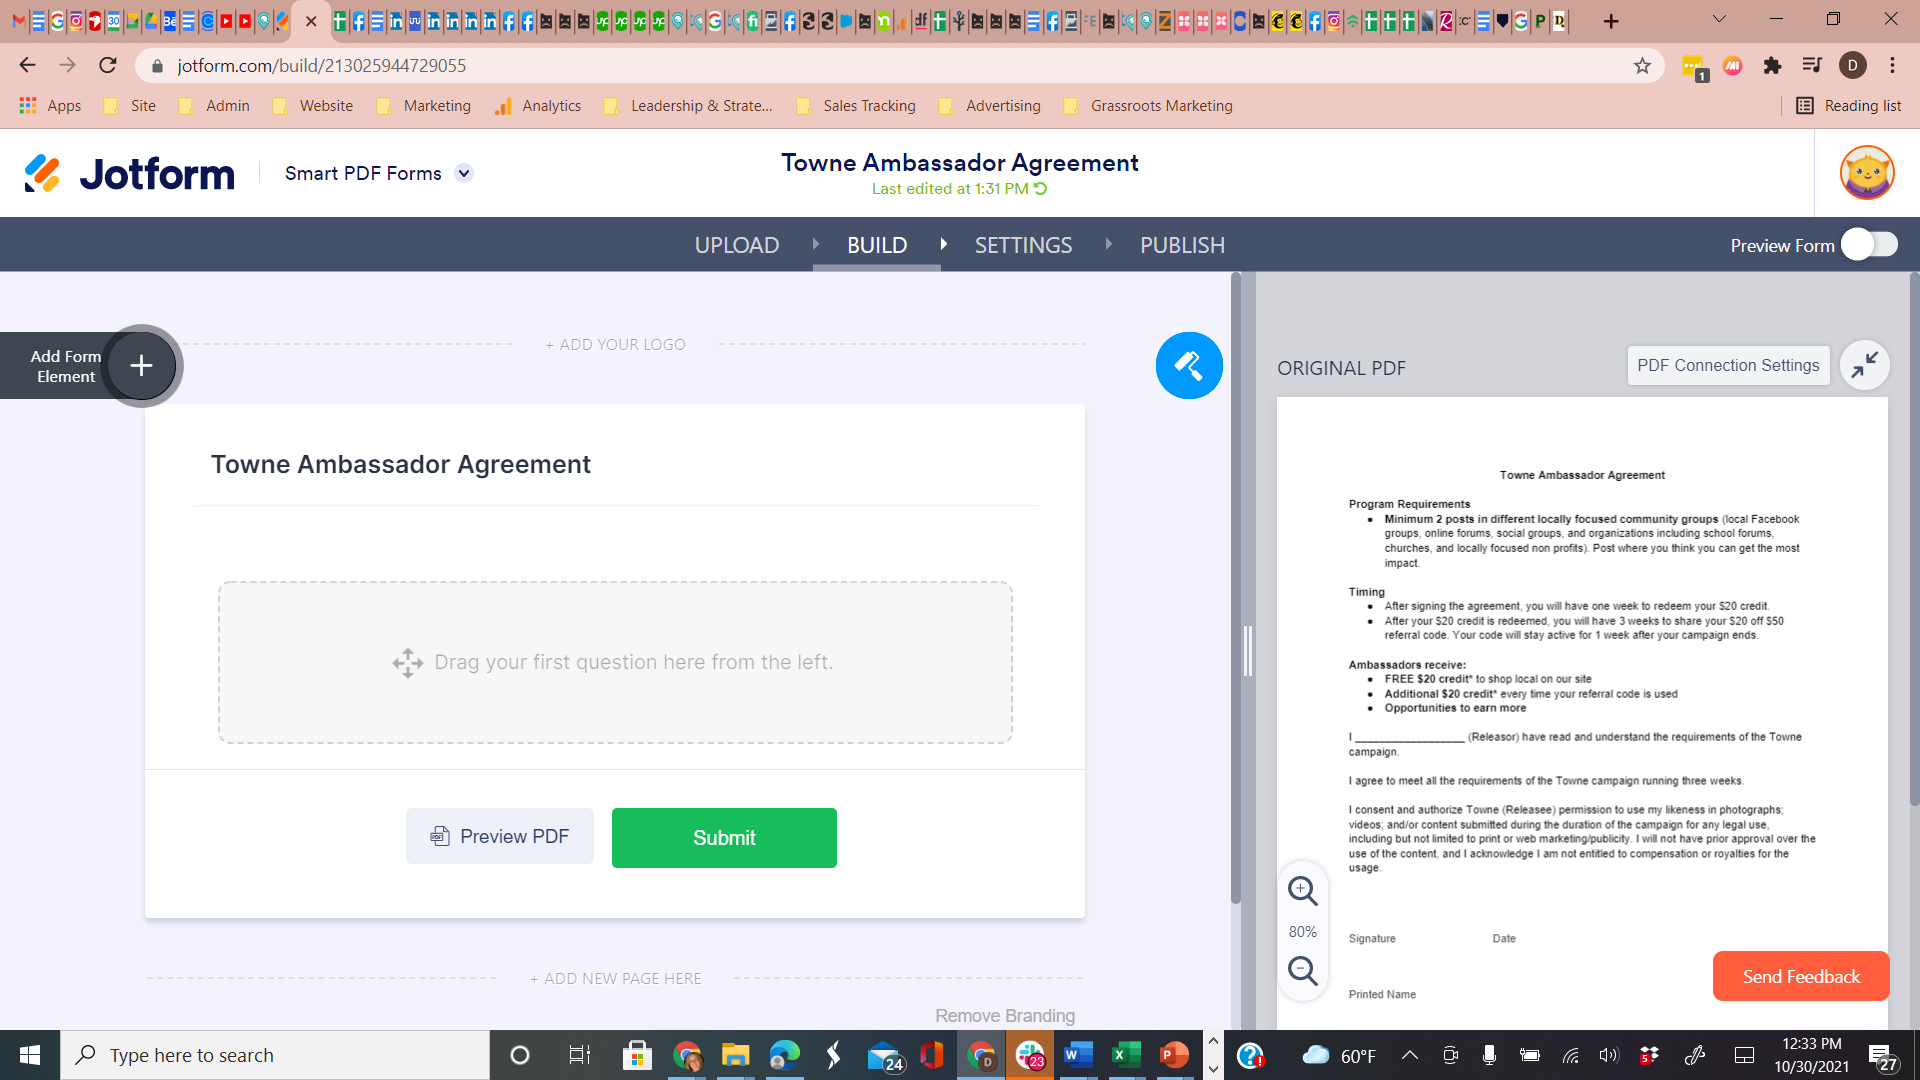This screenshot has height=1080, width=1920.
Task: Collapse the Original PDF preview panel
Action: tap(1866, 365)
